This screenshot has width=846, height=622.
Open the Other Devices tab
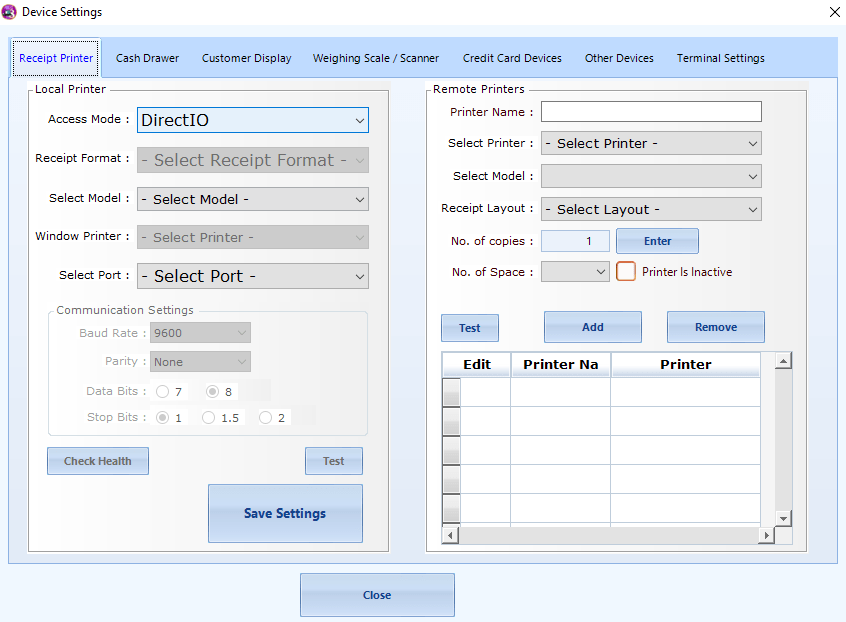(619, 58)
